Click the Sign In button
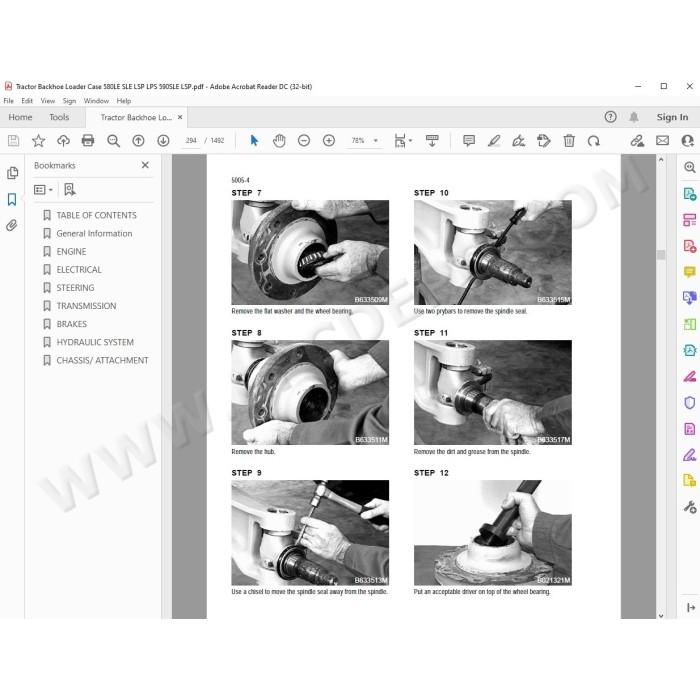700x700 pixels. tap(672, 117)
